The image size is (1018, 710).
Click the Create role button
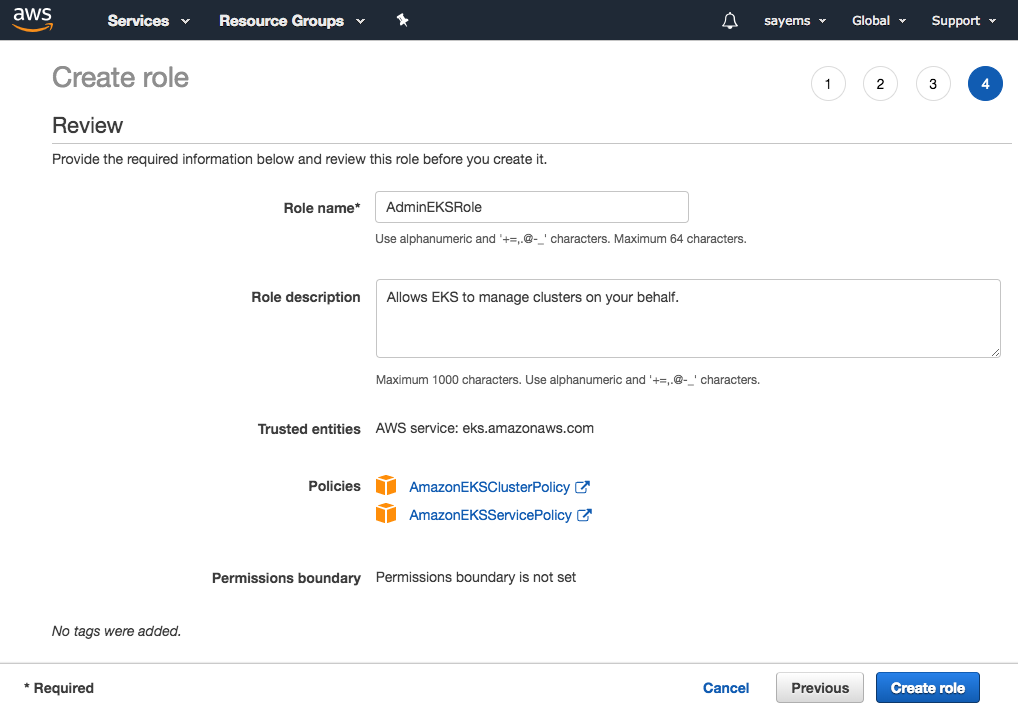928,688
